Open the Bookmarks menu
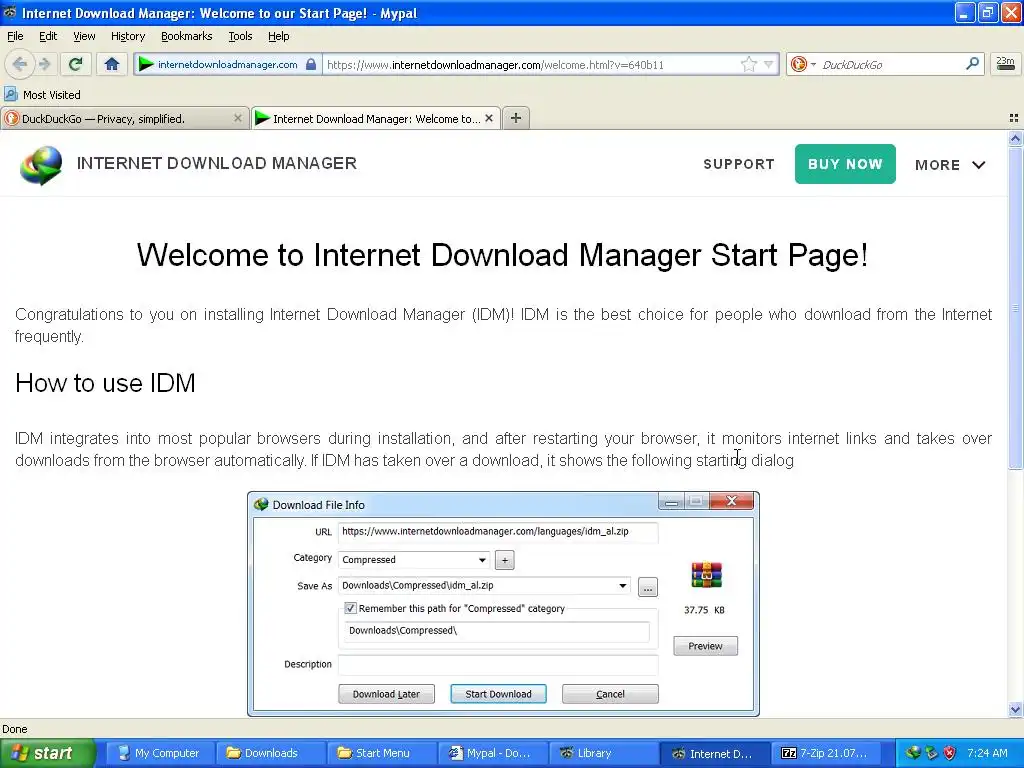 click(186, 36)
